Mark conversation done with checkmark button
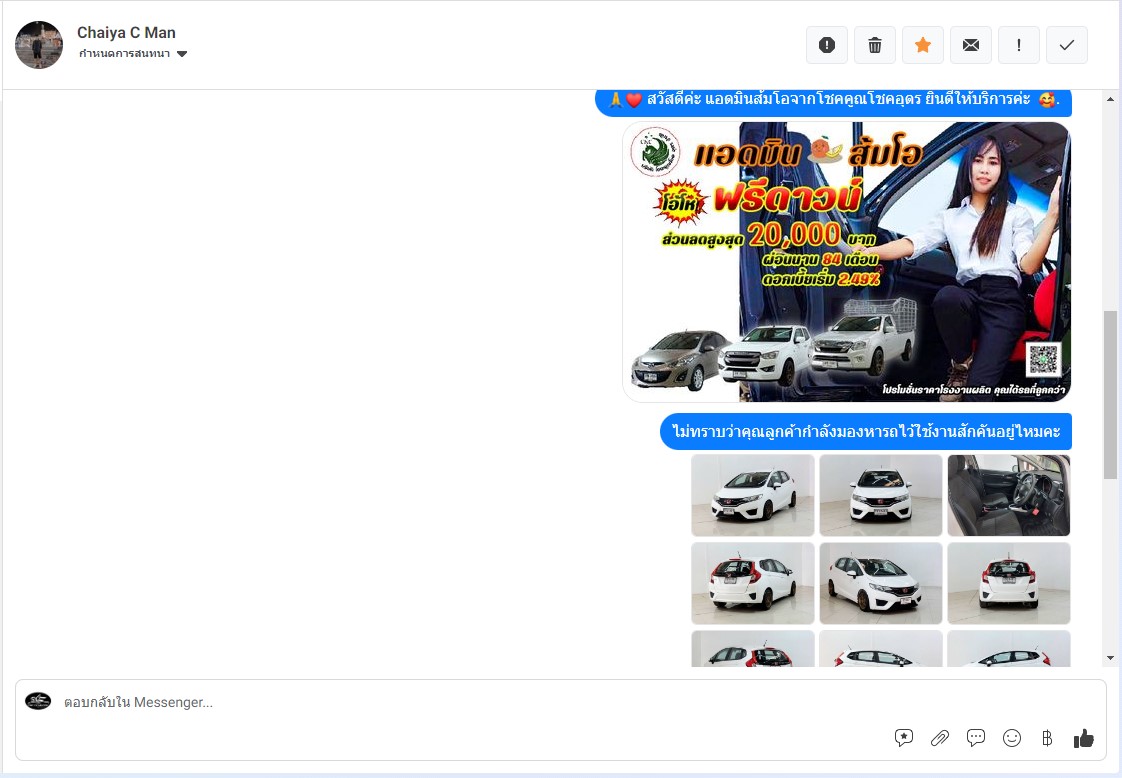The image size is (1122, 778). tap(1067, 45)
